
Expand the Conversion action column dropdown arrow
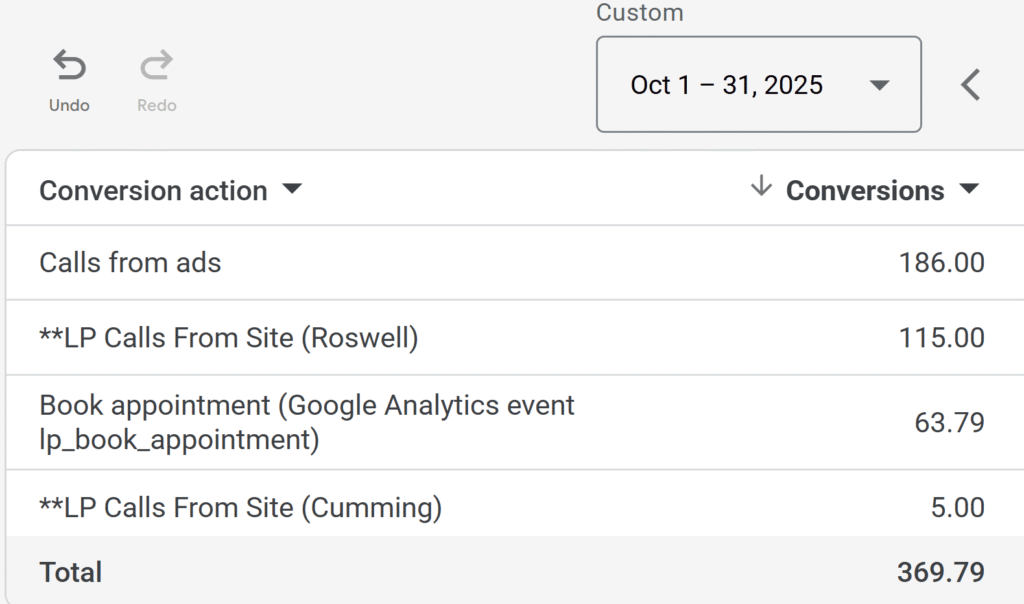coord(292,189)
